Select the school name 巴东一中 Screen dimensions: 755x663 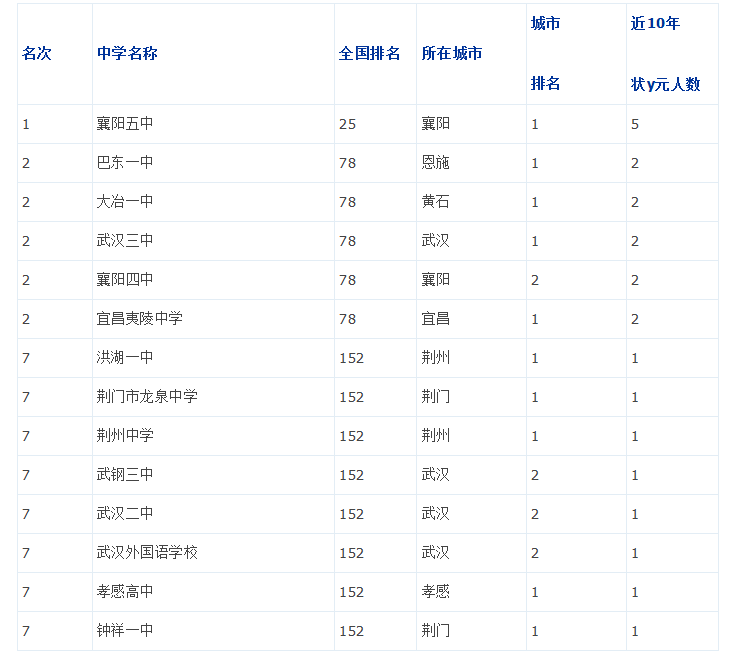125,163
